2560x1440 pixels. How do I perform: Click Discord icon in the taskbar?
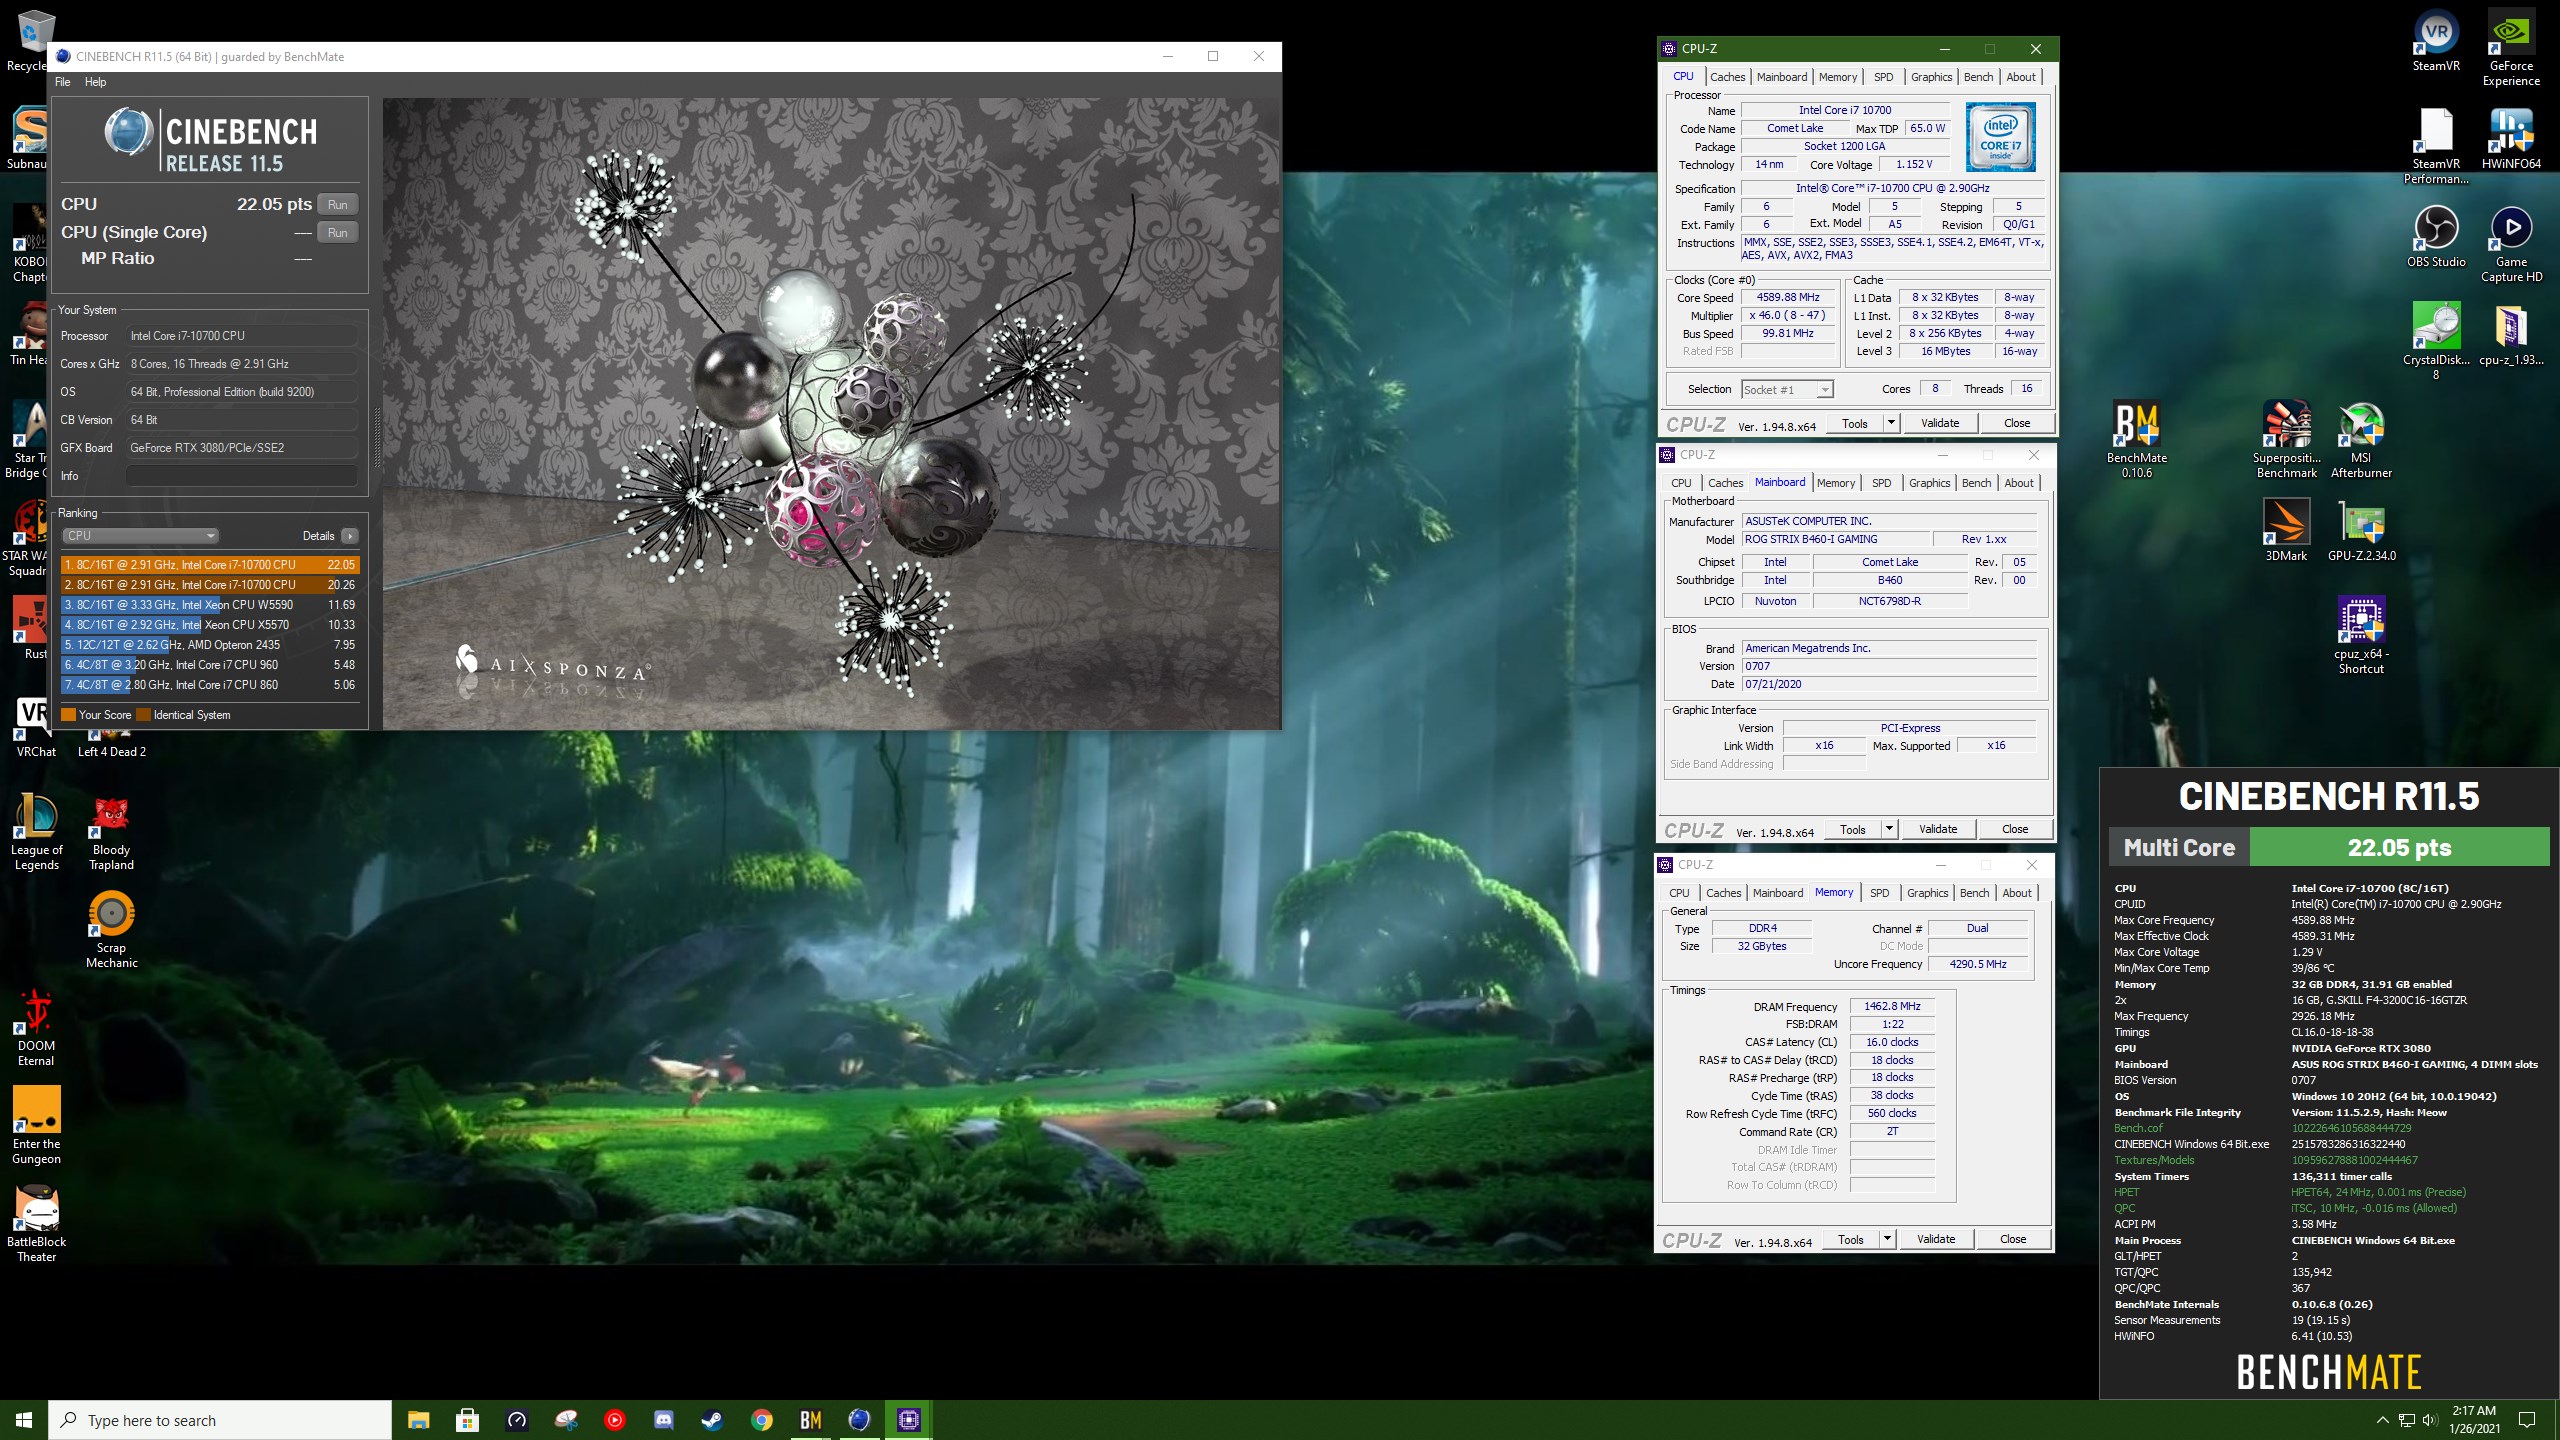click(x=663, y=1420)
